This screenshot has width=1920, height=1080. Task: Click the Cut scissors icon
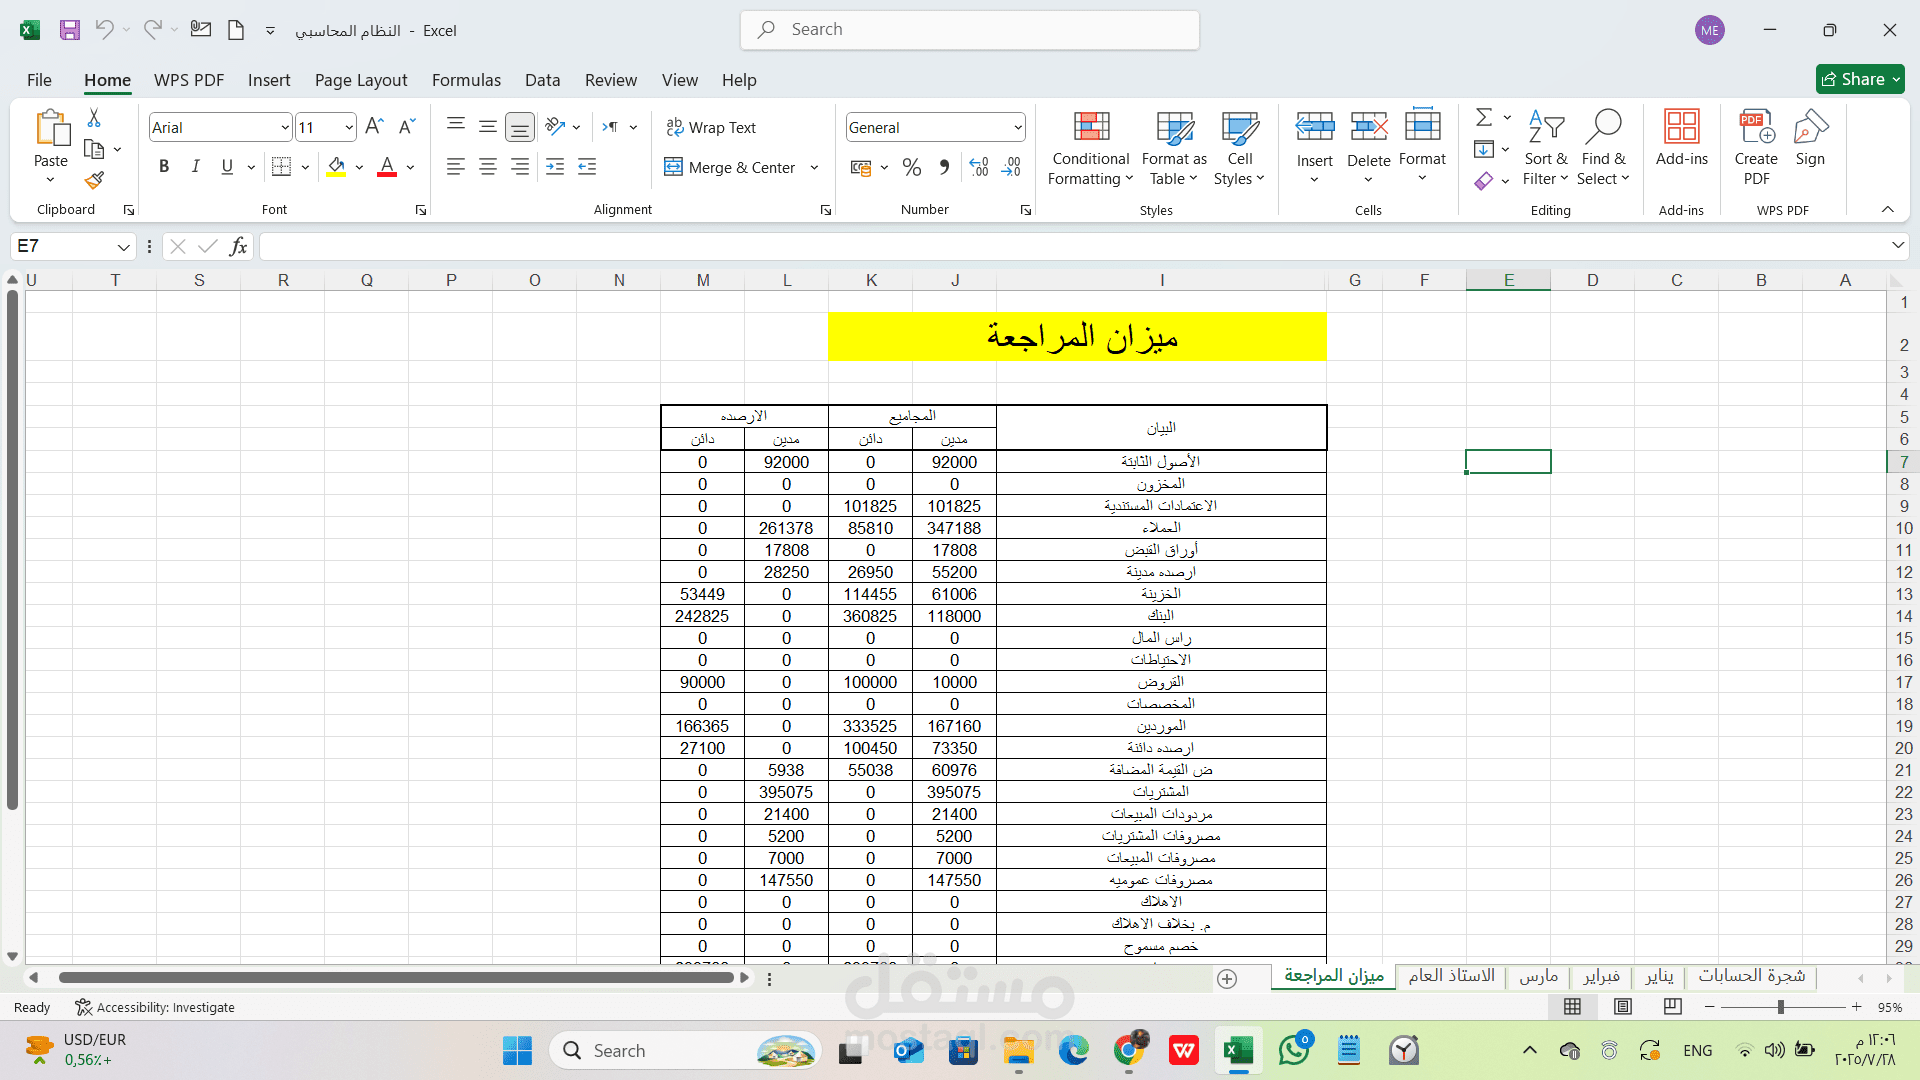point(94,118)
